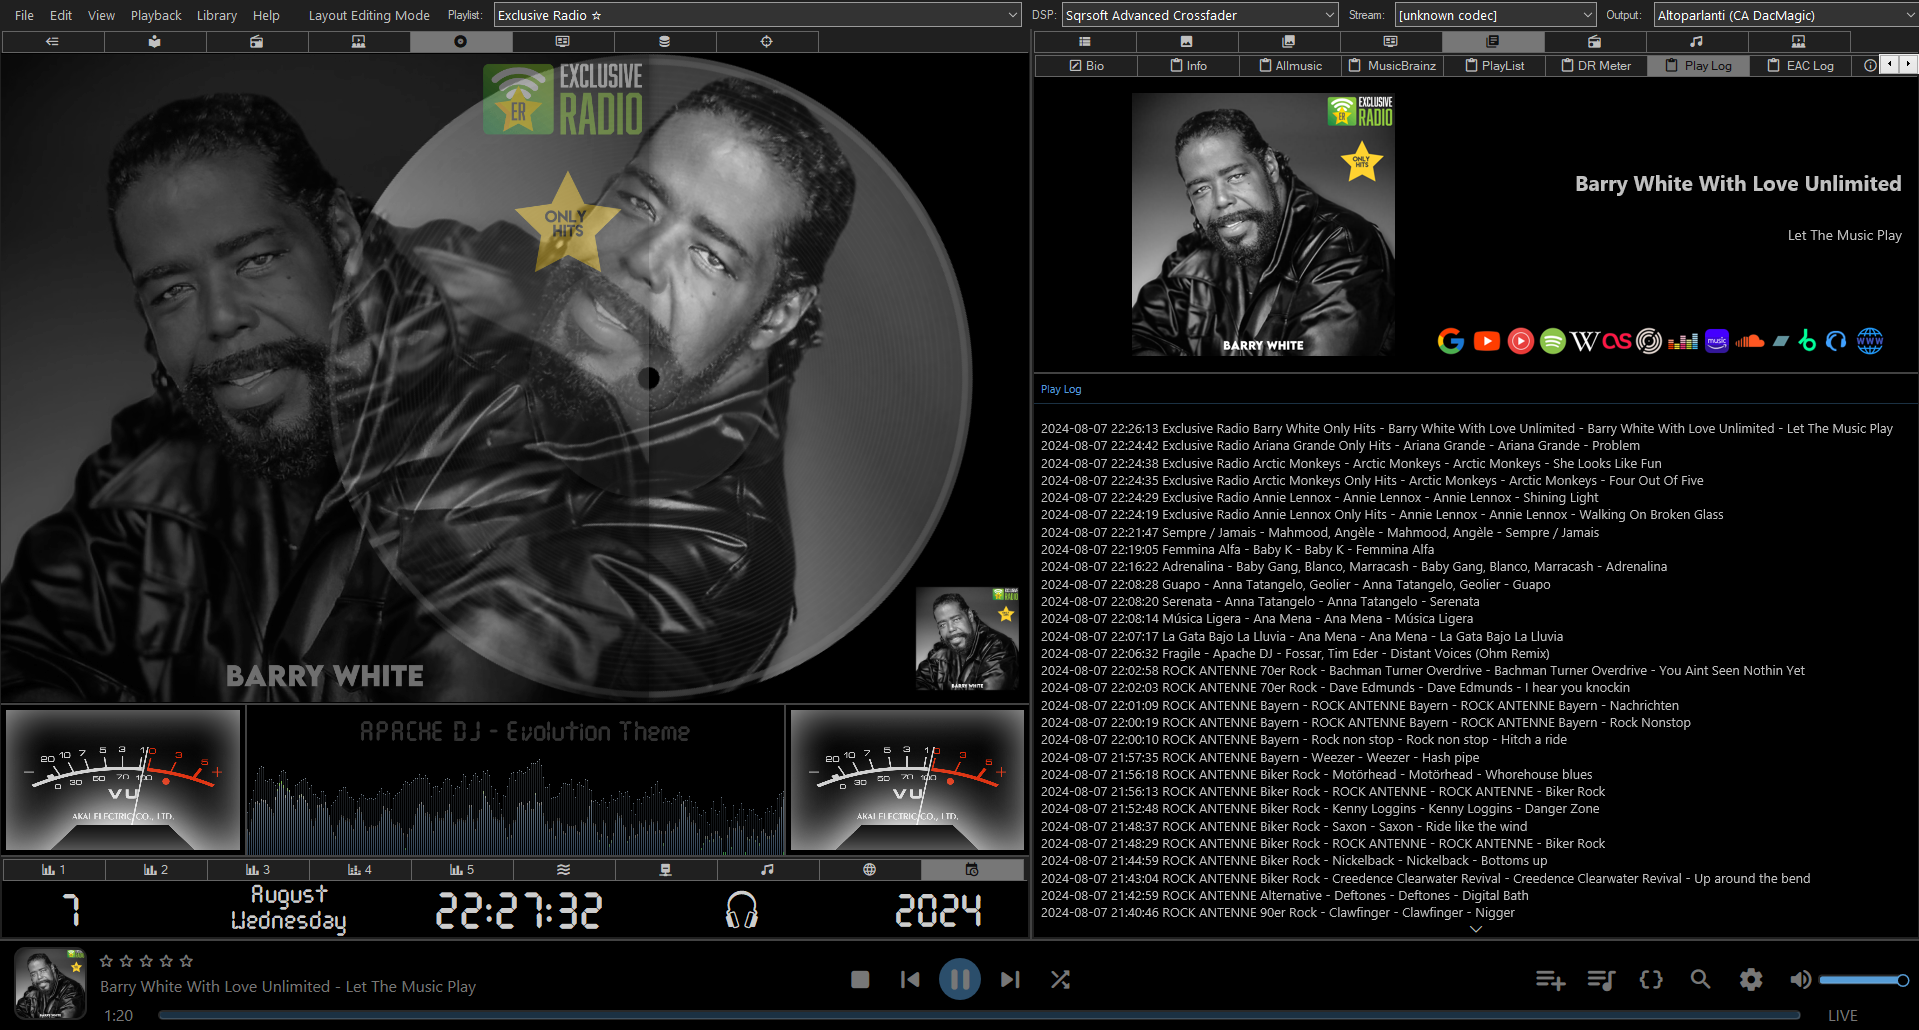Screen dimensions: 1919x1030
Task: Select the vinyl disc view tab
Action: point(461,41)
